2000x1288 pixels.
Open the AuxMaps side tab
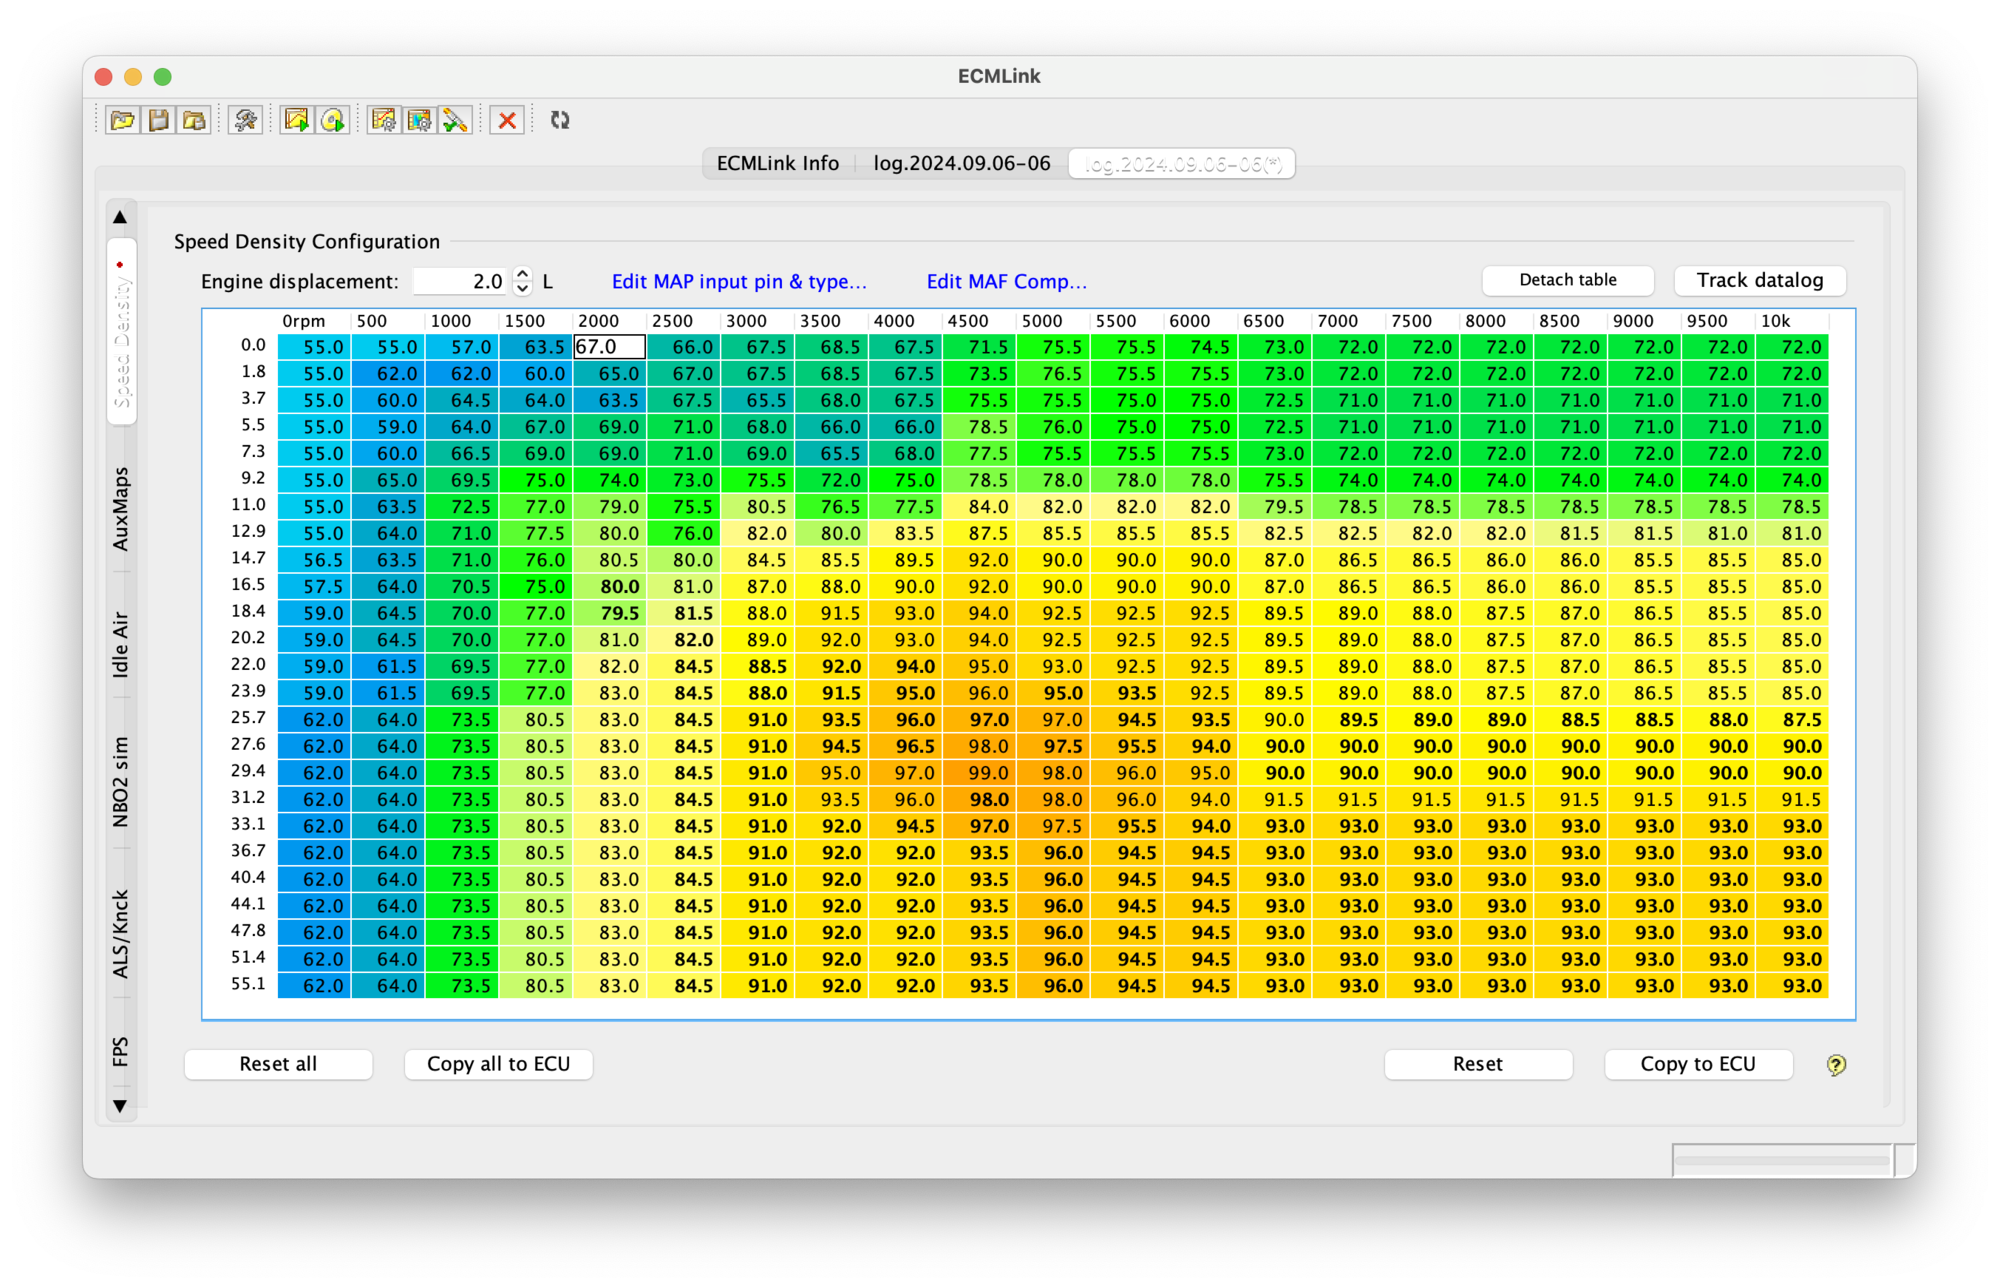(x=121, y=508)
